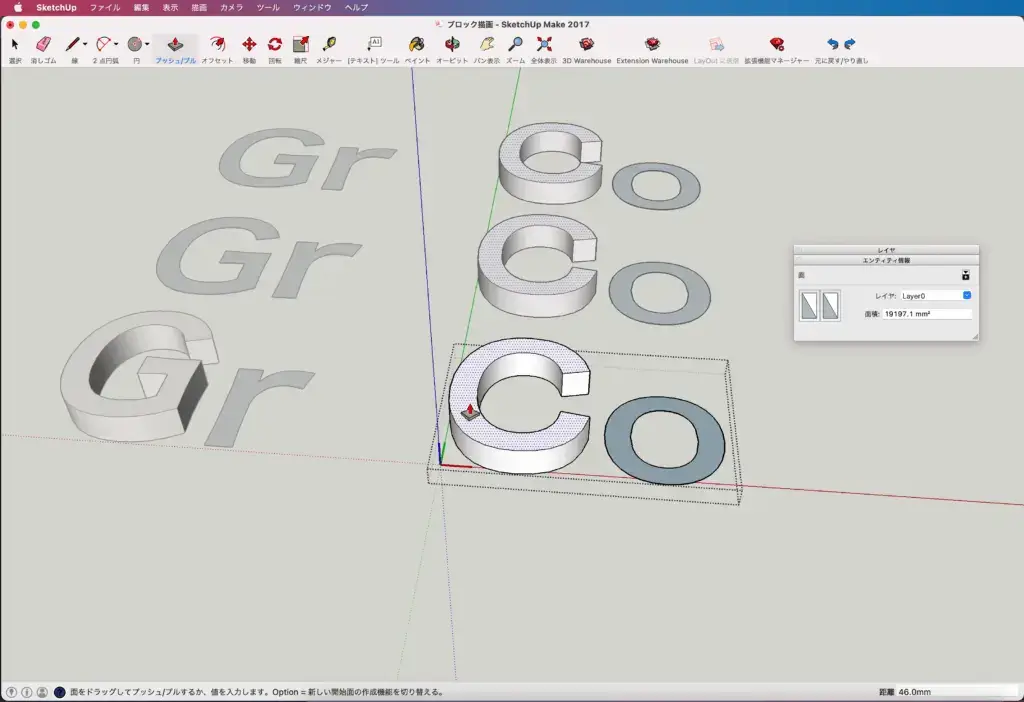The width and height of the screenshot is (1024, 702).
Task: Open the カメラ menu
Action: 231,8
